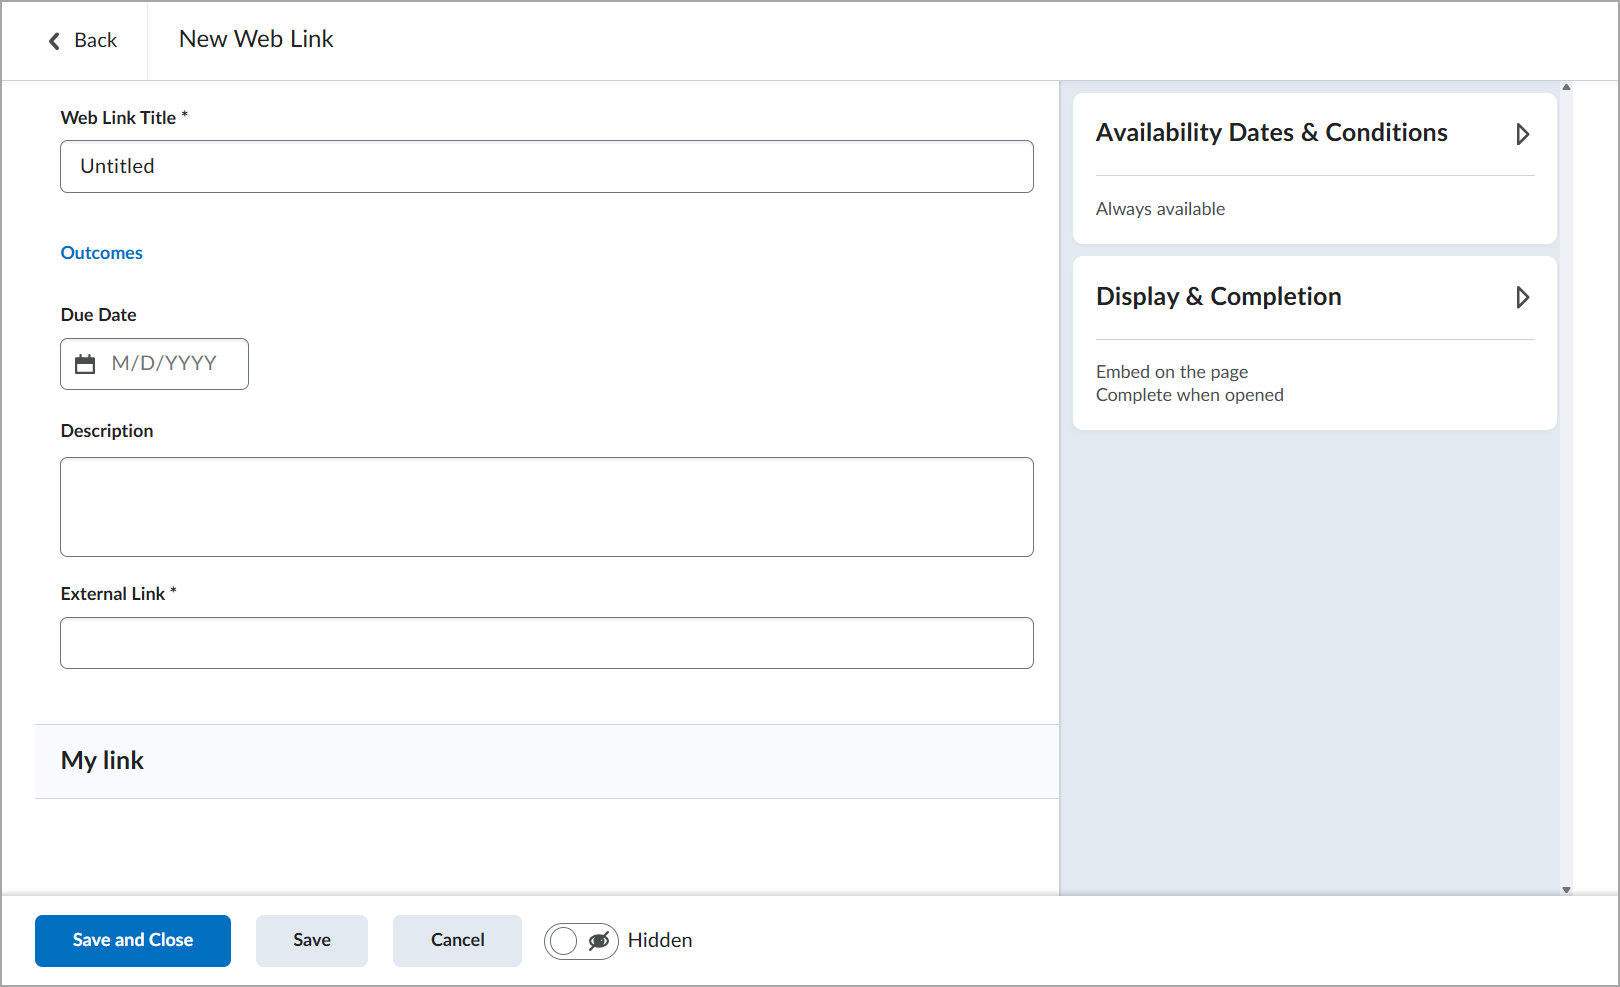Click Save and Close button
1620x987 pixels.
tap(133, 941)
